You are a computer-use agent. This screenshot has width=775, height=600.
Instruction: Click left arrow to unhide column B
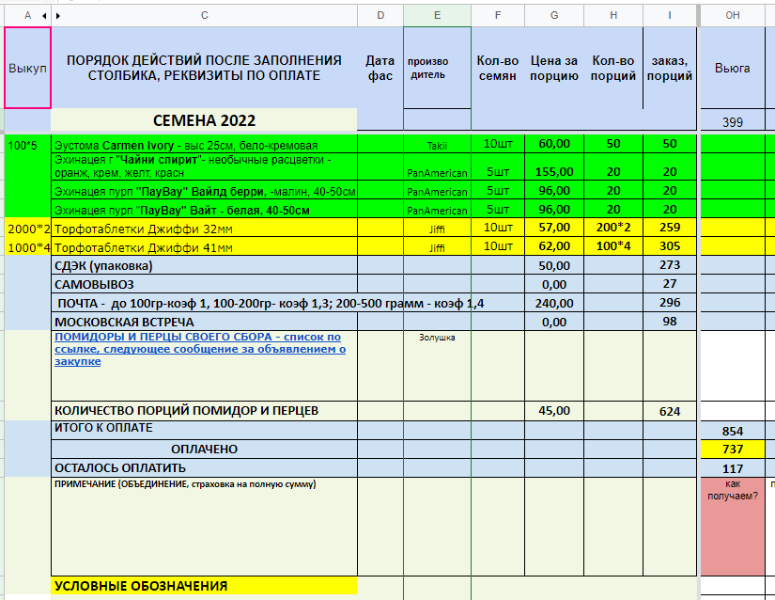pos(44,15)
